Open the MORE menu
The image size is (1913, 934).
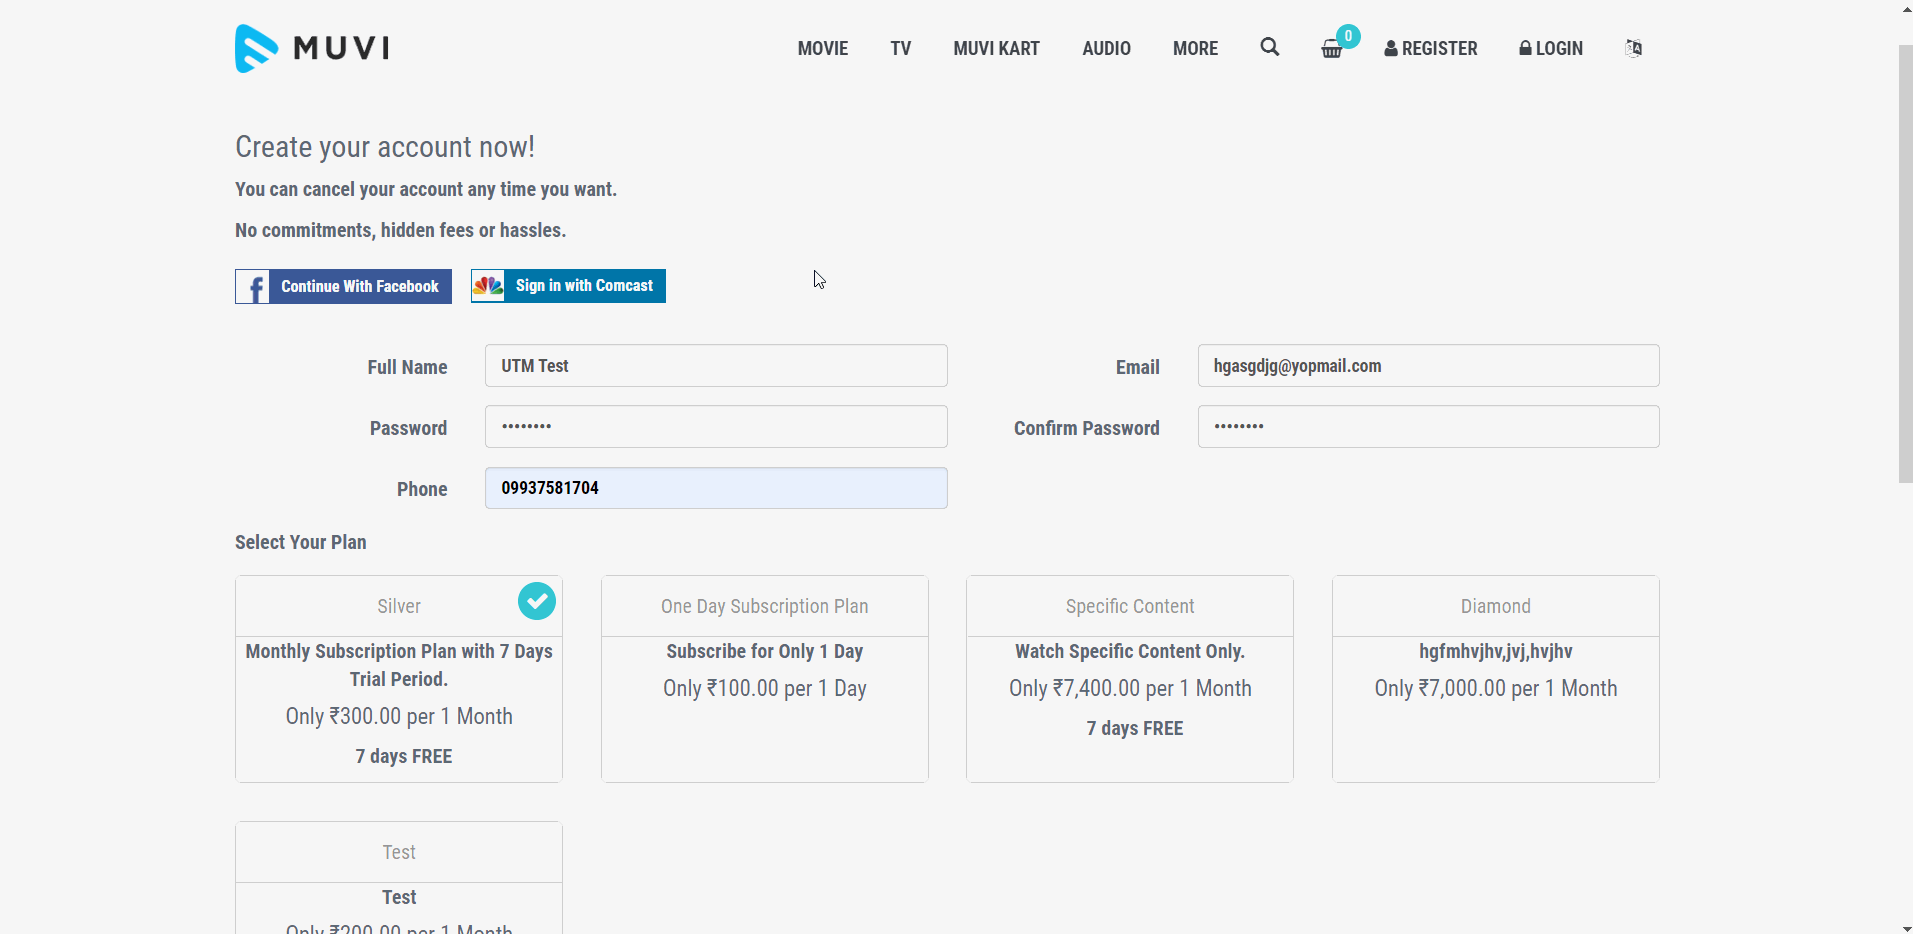1195,48
